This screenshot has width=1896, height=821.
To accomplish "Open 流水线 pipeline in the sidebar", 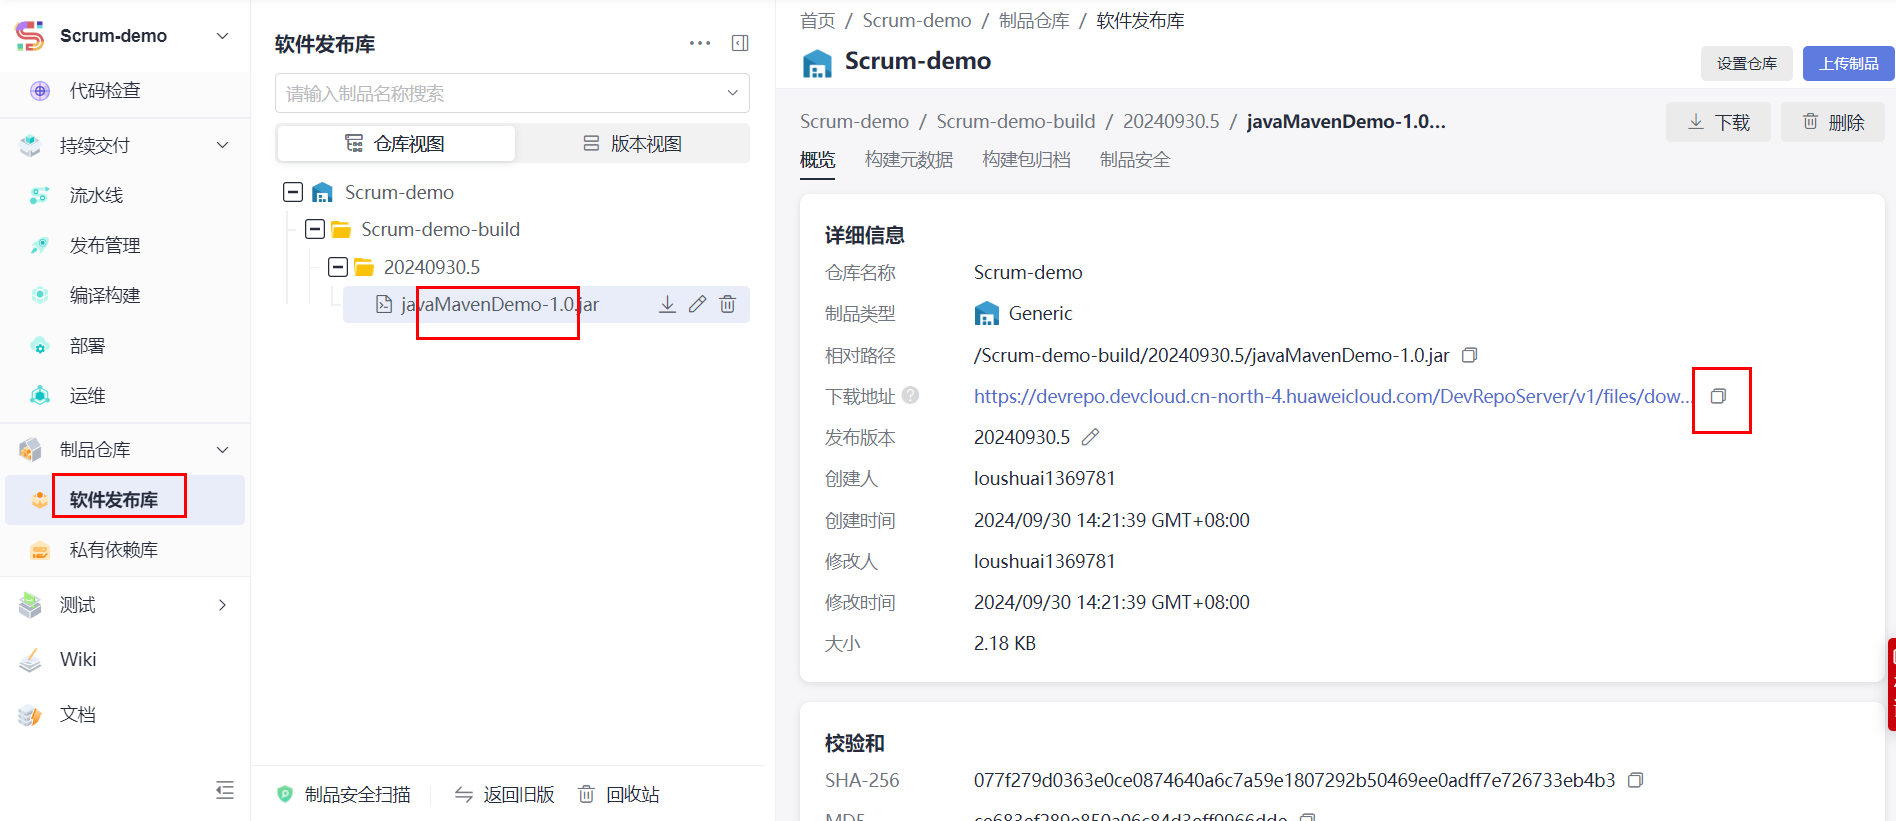I will point(96,196).
